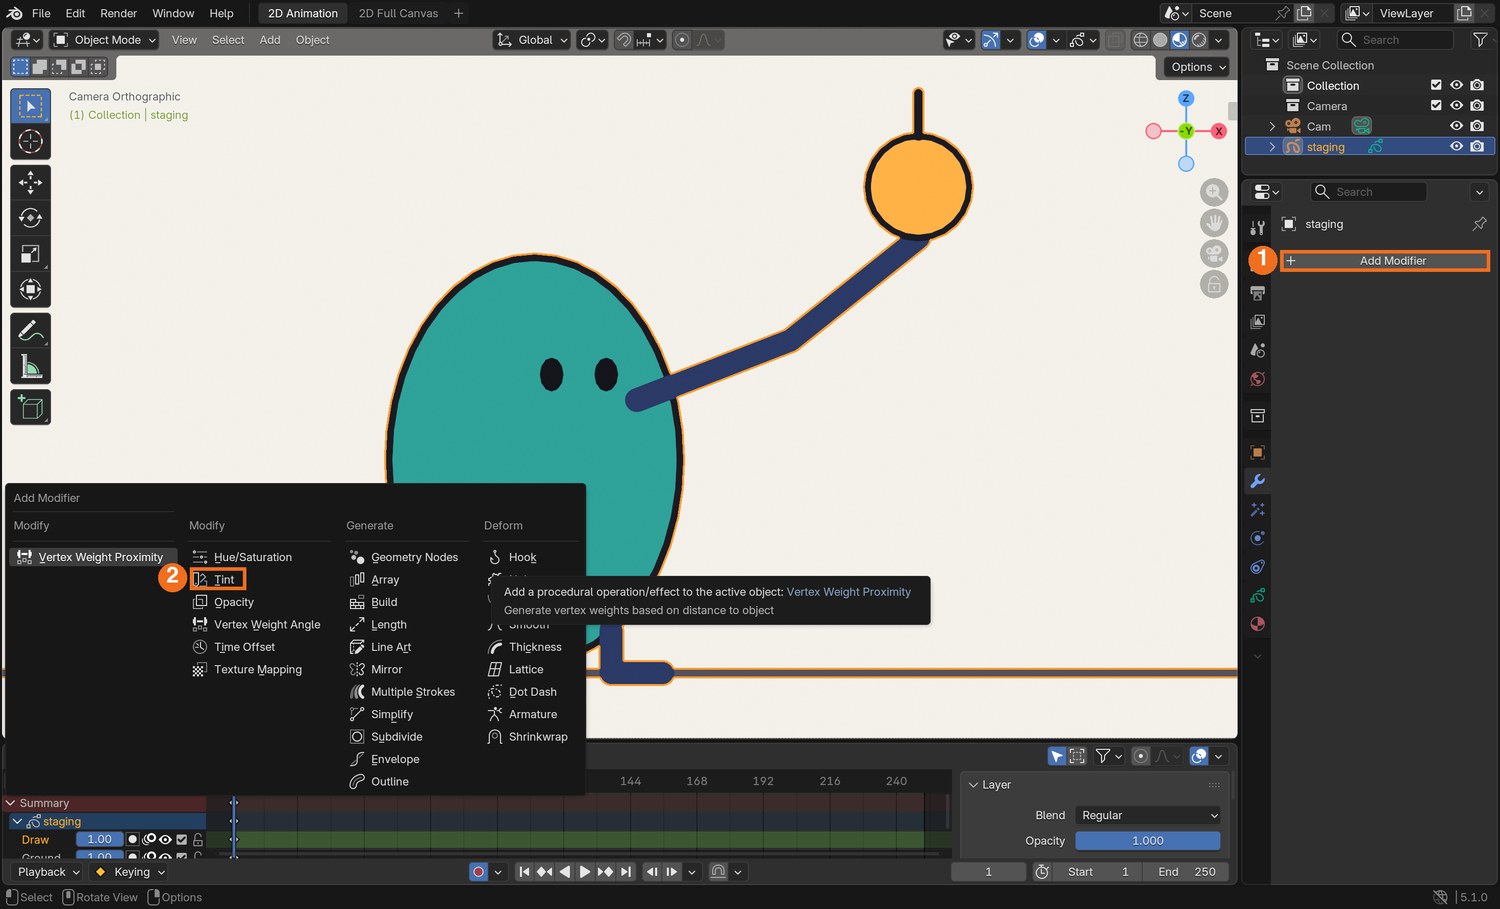Toggle camera view with the camera icon
The height and width of the screenshot is (909, 1500).
1214,254
